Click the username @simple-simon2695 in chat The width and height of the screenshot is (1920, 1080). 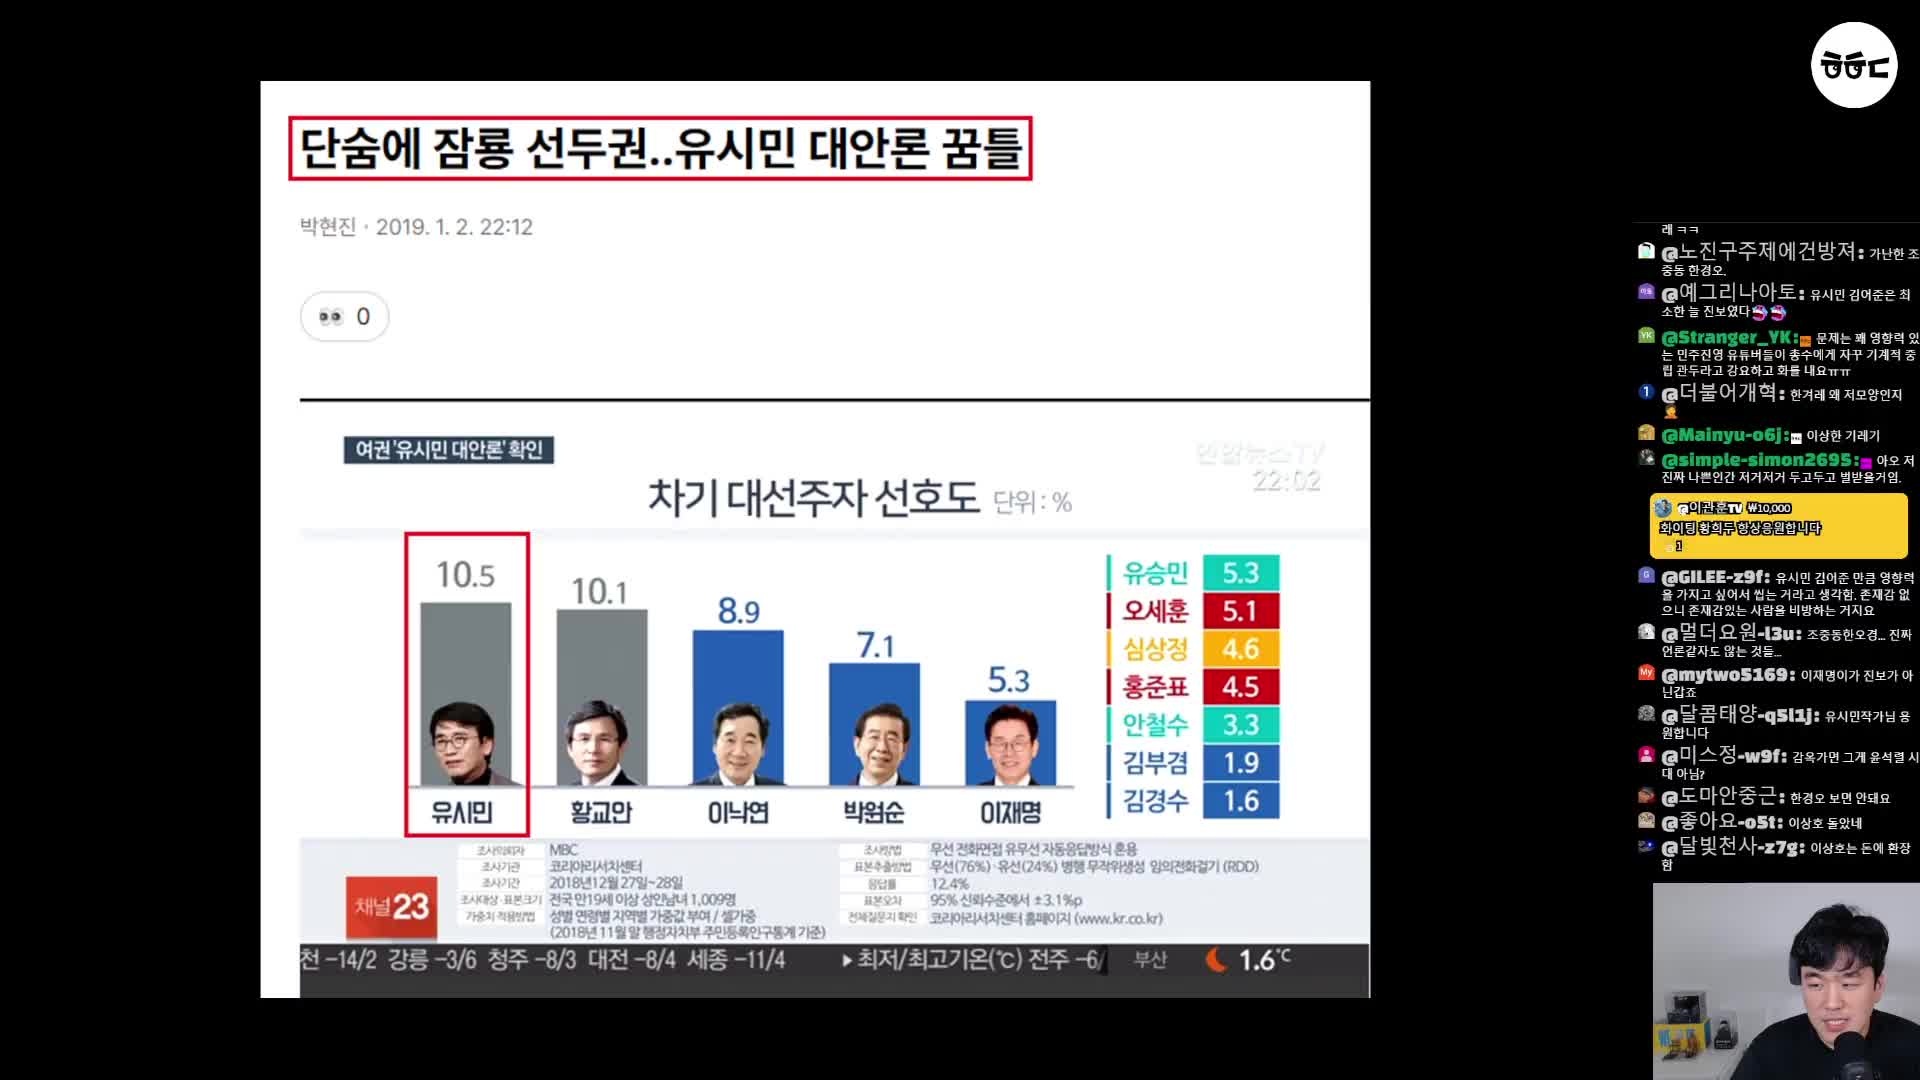1759,460
